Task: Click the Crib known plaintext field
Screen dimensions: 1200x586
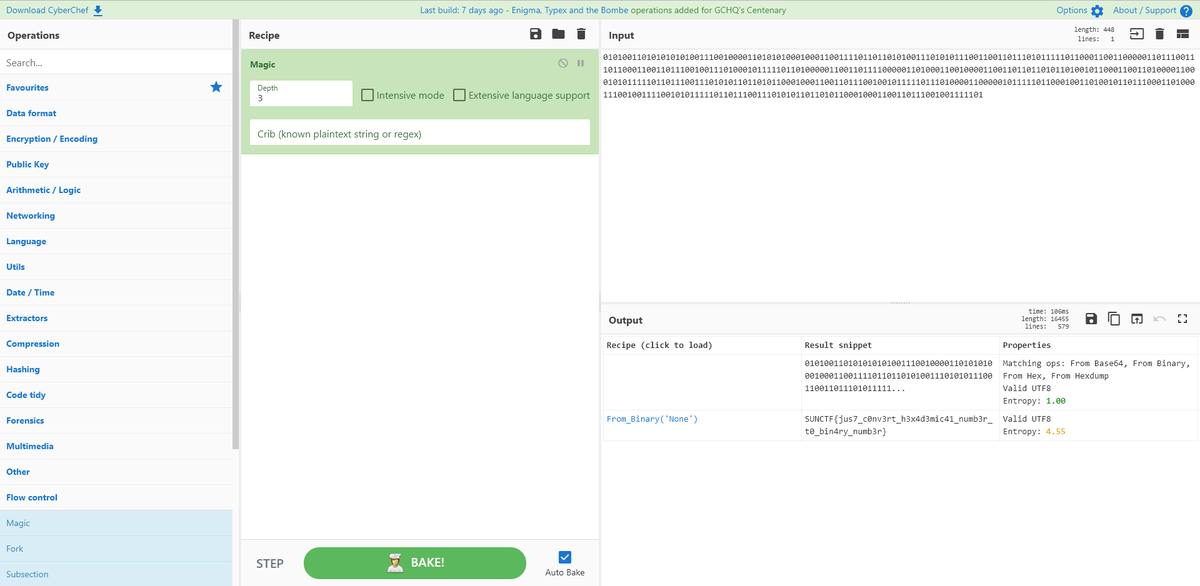Action: (x=419, y=132)
